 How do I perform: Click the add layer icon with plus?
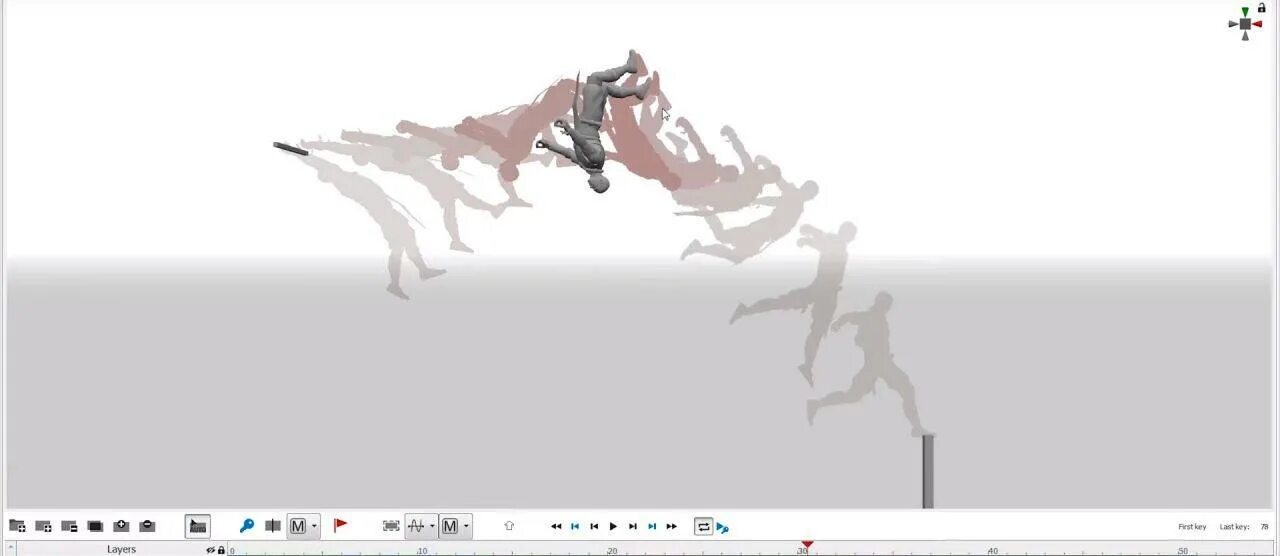click(x=43, y=526)
